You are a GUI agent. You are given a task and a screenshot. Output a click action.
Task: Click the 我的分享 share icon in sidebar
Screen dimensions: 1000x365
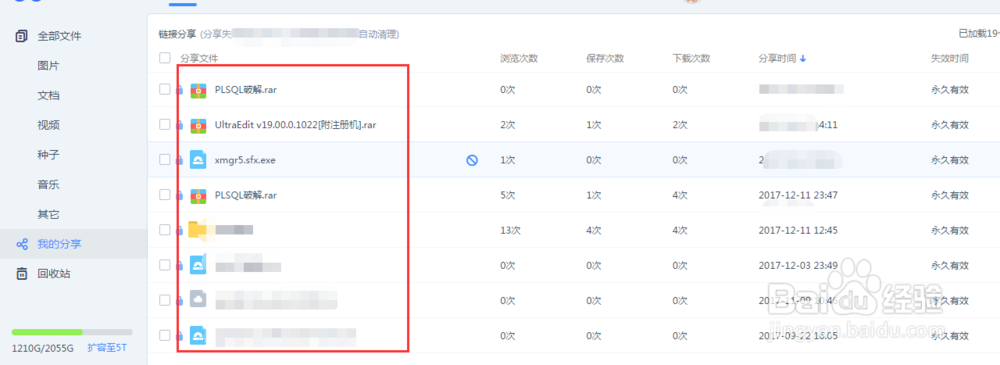(x=22, y=244)
